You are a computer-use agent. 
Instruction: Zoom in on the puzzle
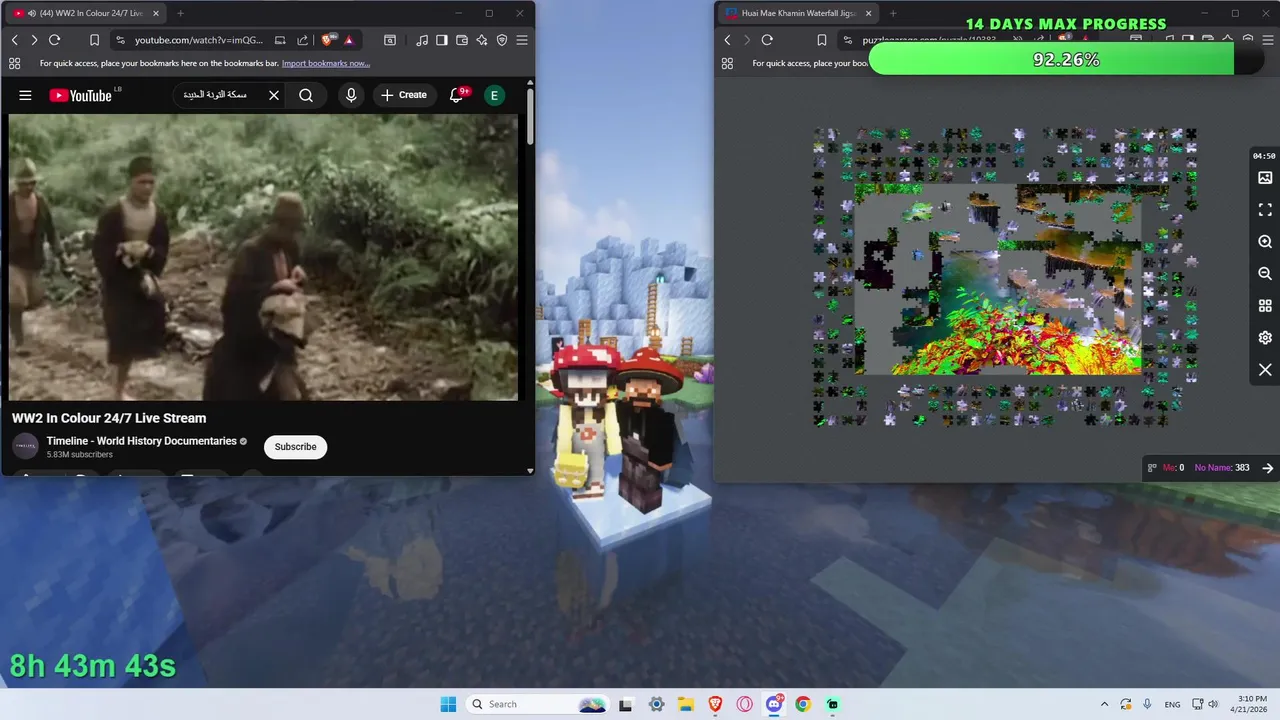coord(1265,242)
